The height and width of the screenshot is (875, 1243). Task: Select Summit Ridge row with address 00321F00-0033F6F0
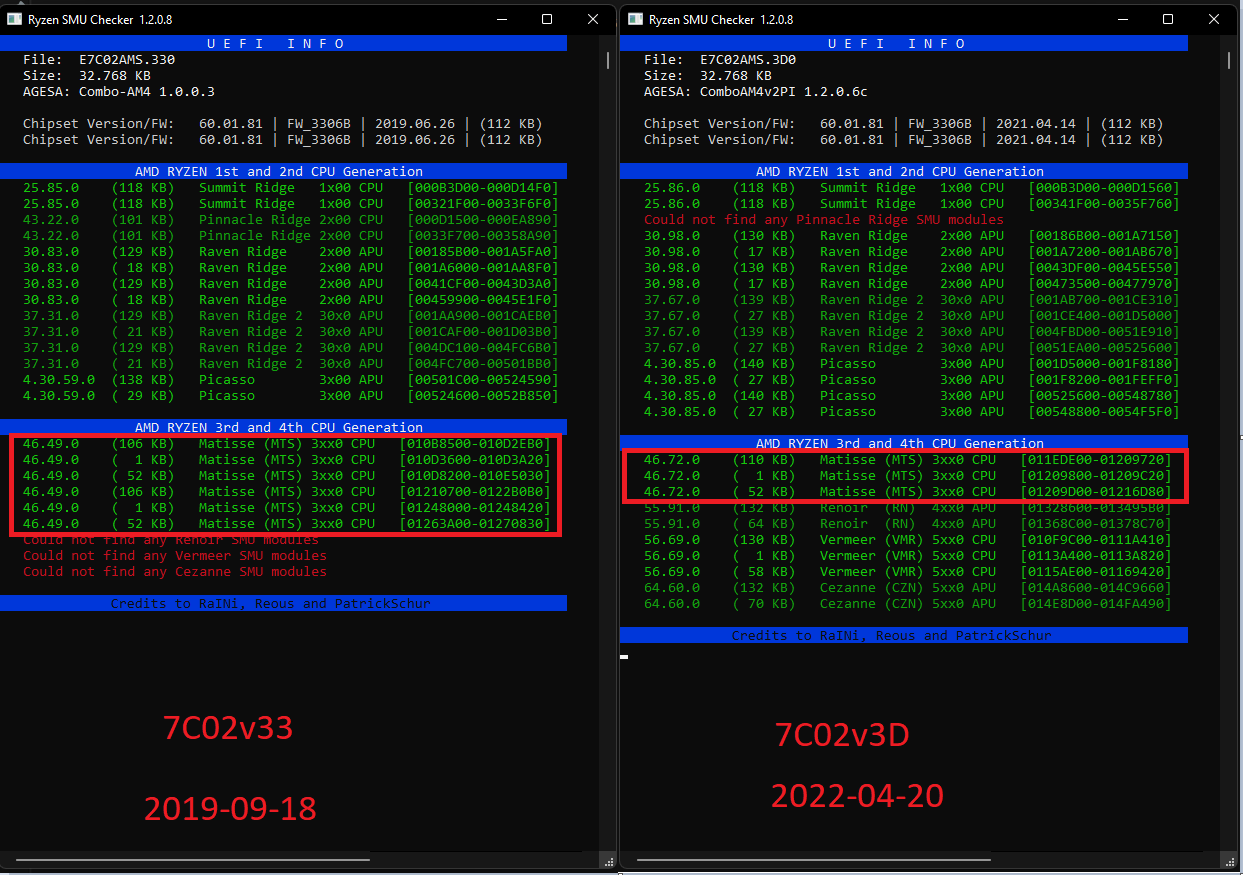(x=291, y=204)
